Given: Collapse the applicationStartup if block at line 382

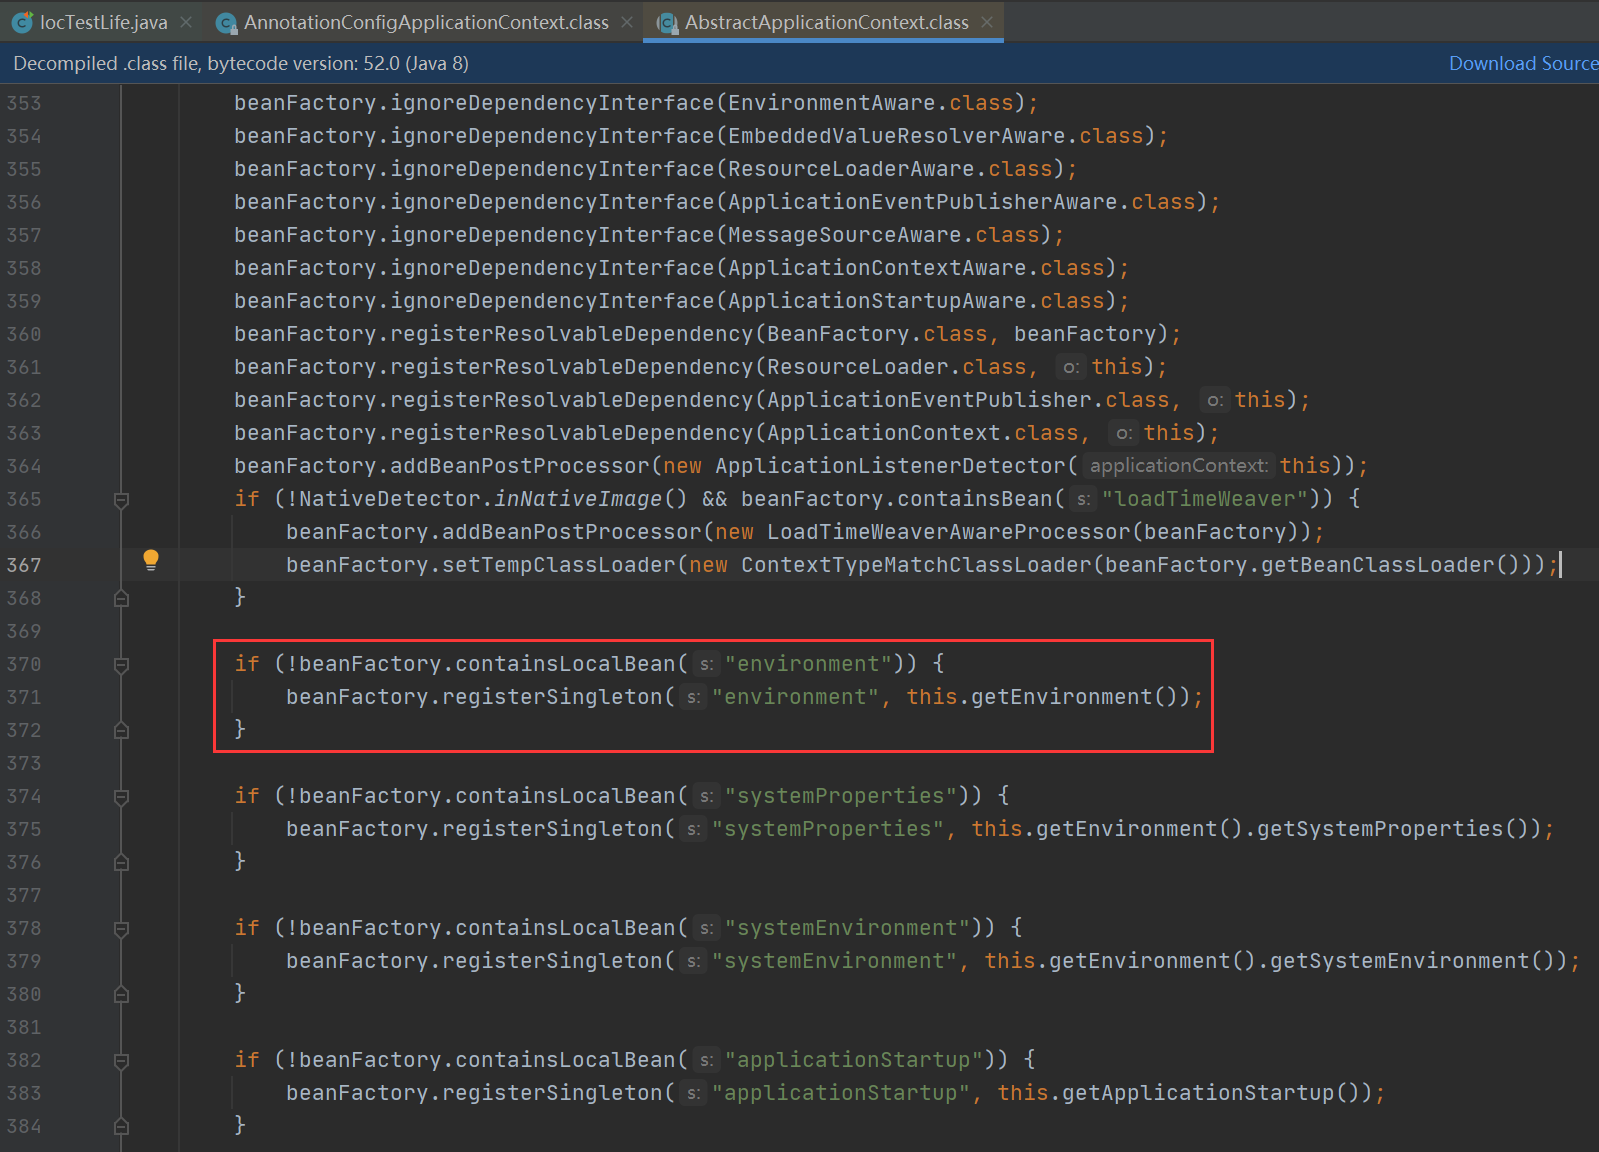Looking at the screenshot, I should [121, 1060].
